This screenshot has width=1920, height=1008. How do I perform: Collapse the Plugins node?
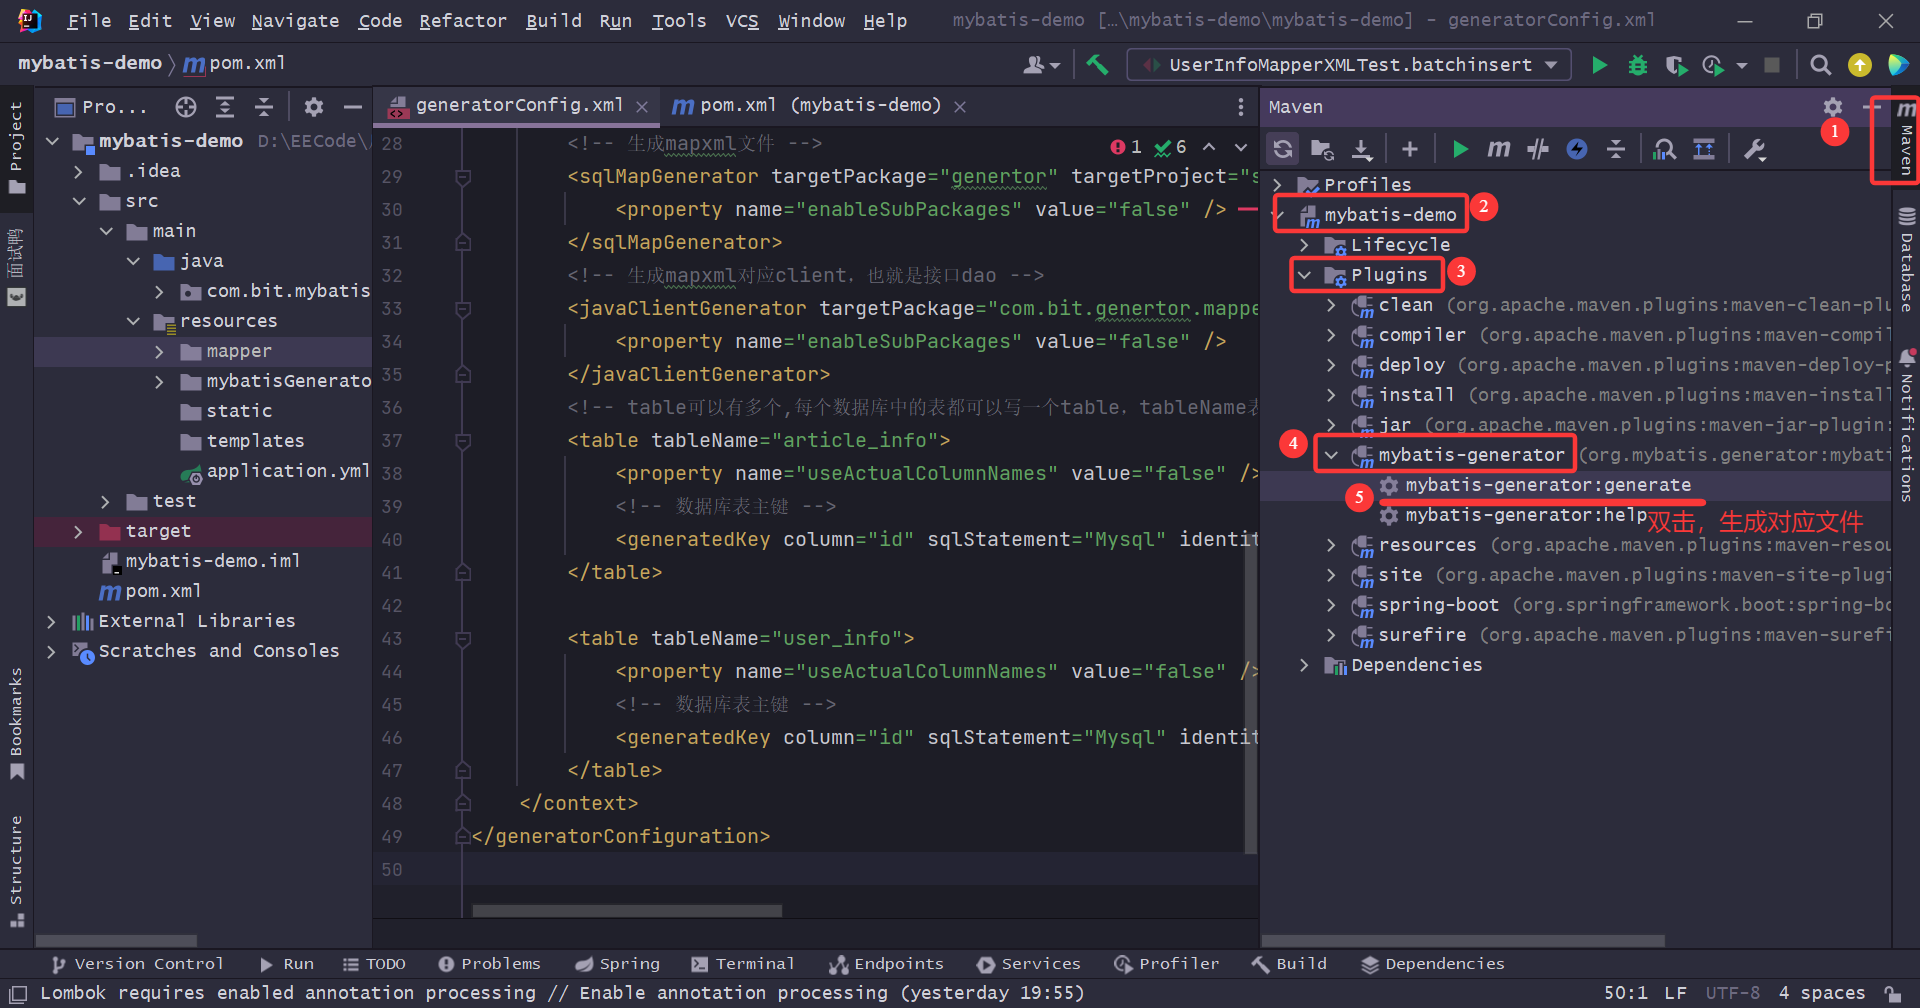coord(1304,275)
